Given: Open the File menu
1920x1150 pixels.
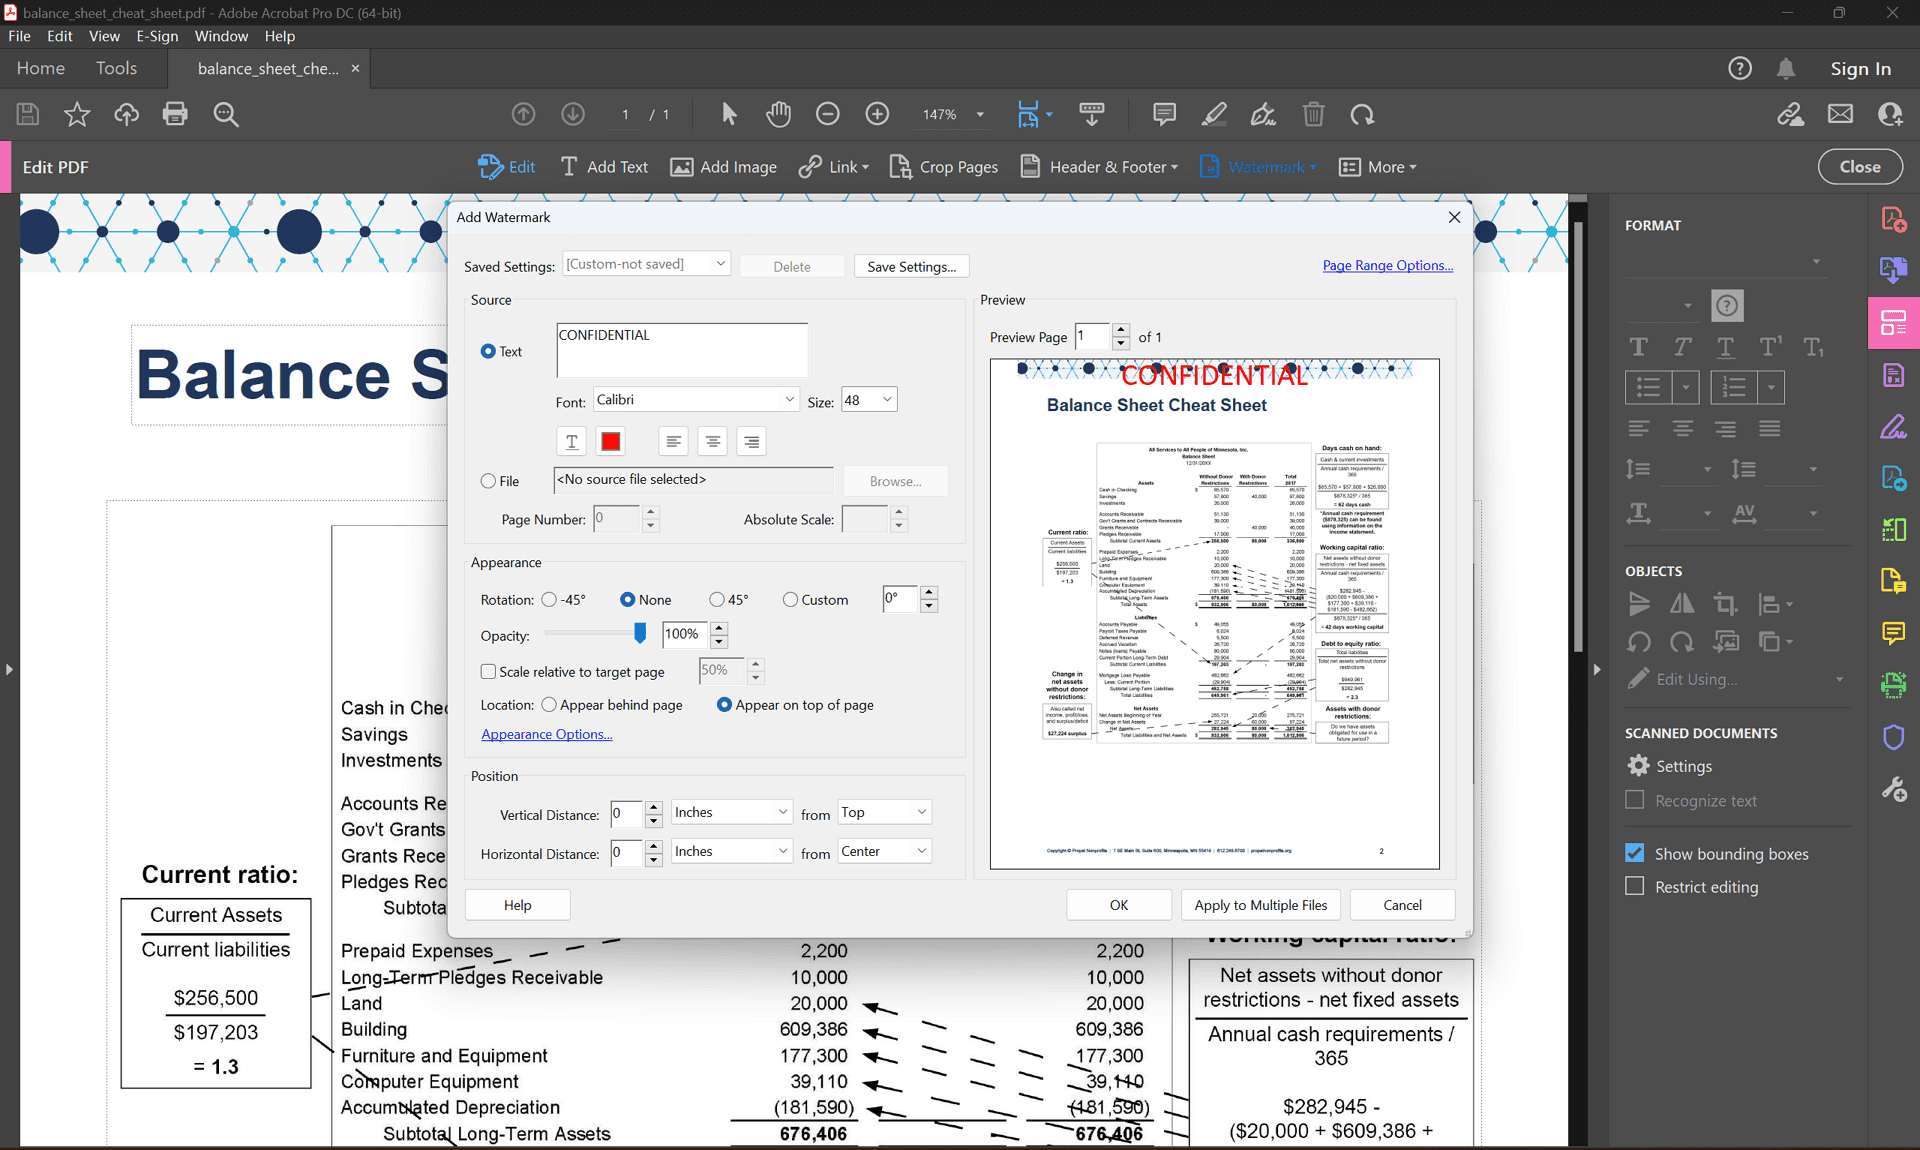Looking at the screenshot, I should tap(20, 36).
